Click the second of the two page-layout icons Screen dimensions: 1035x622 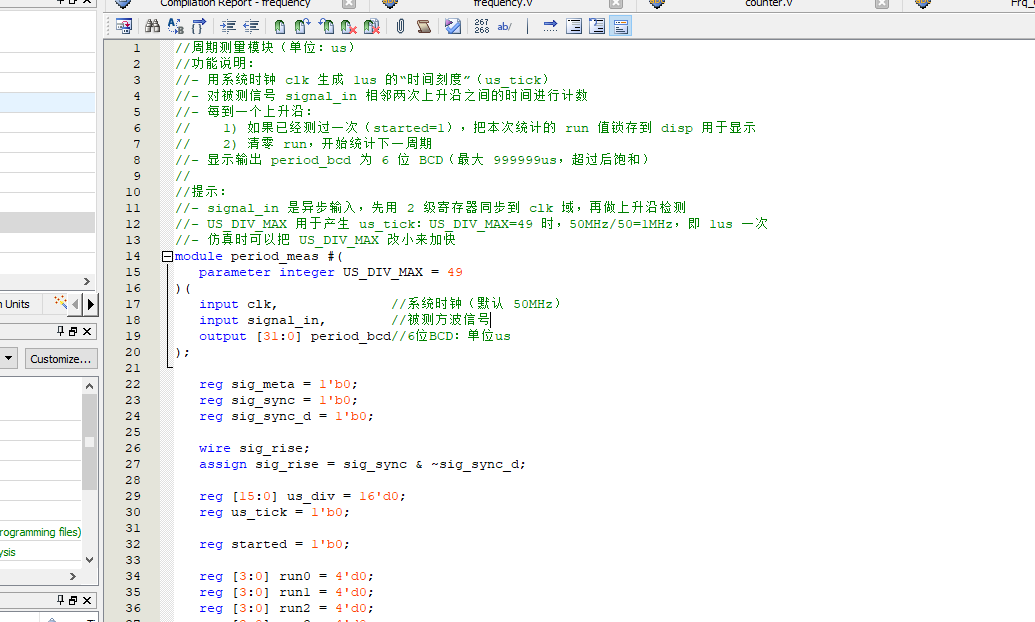597,26
